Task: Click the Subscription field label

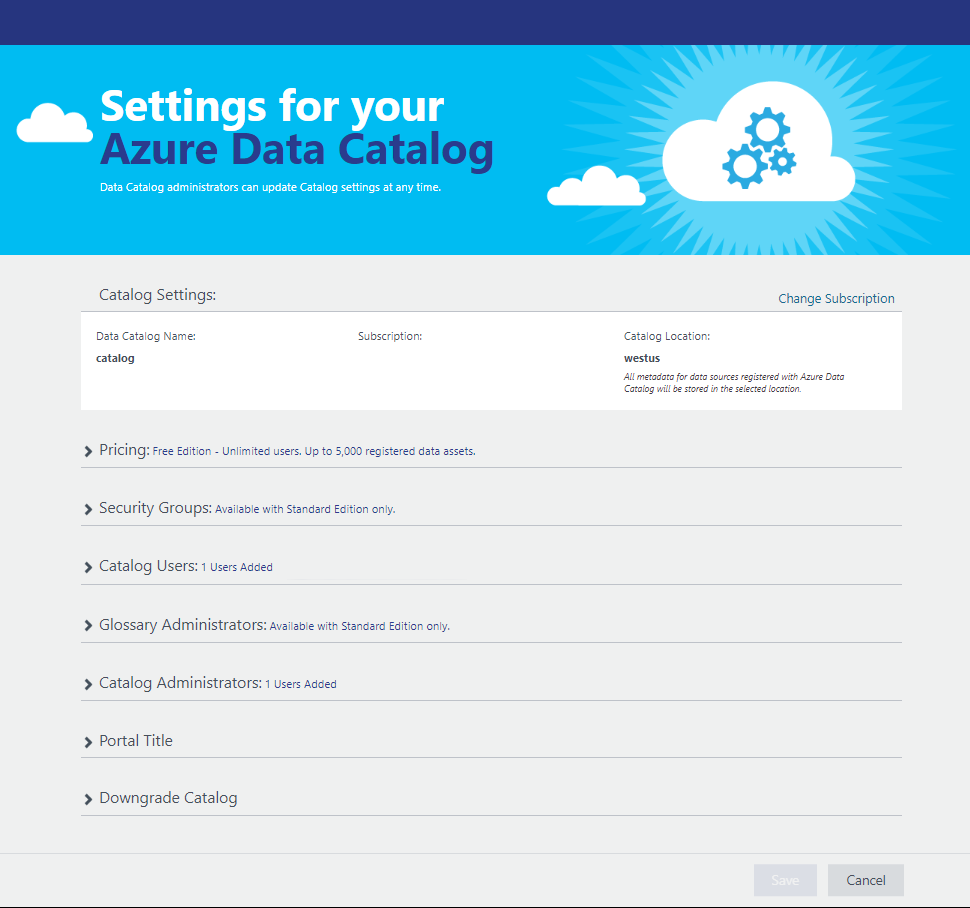Action: coord(390,336)
